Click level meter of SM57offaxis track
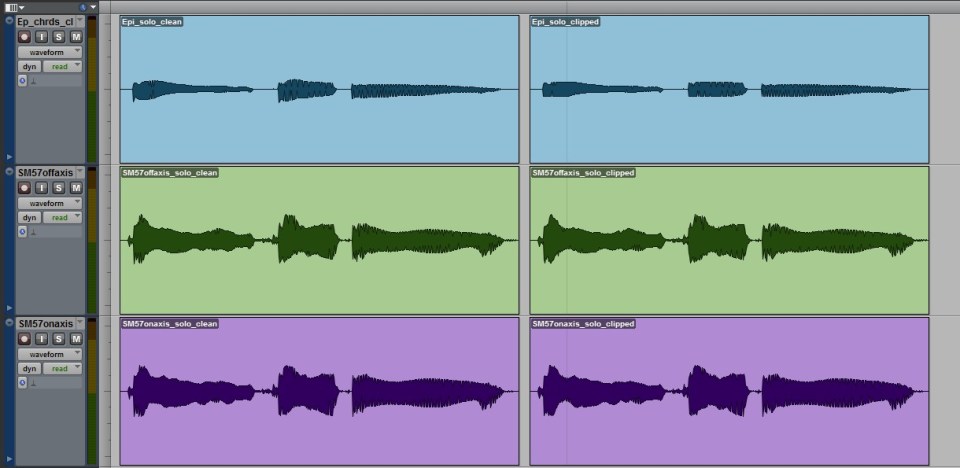 92,240
